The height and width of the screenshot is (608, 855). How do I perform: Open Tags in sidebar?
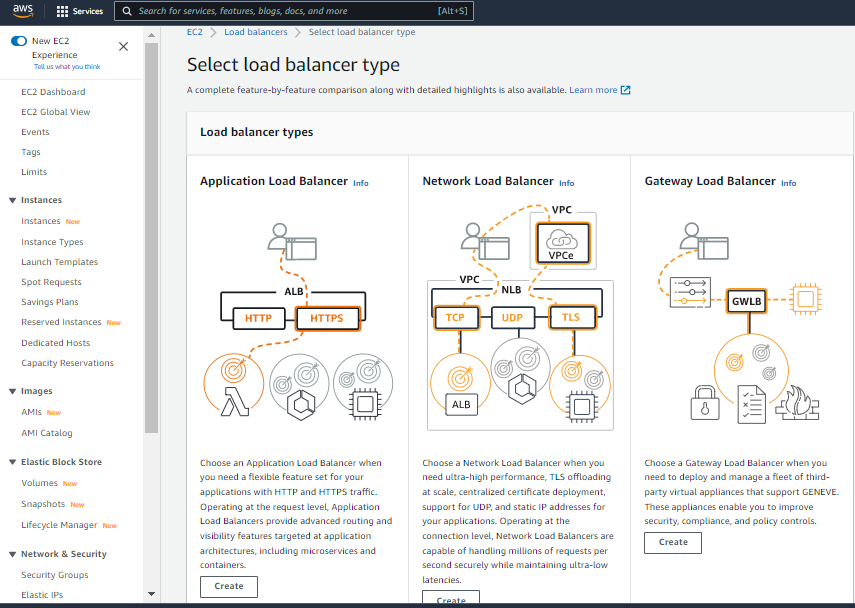[31, 152]
